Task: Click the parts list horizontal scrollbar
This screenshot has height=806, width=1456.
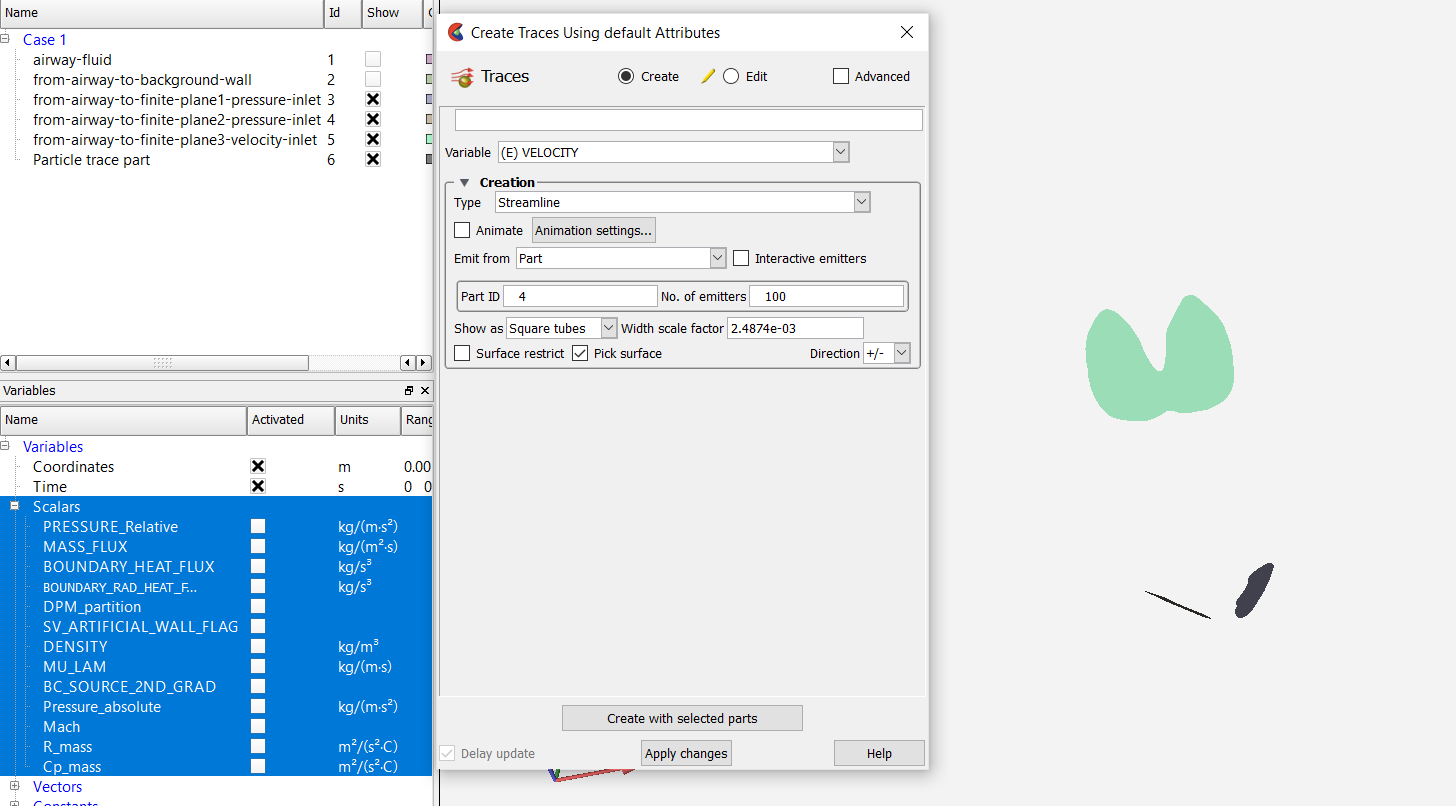Action: pos(162,363)
